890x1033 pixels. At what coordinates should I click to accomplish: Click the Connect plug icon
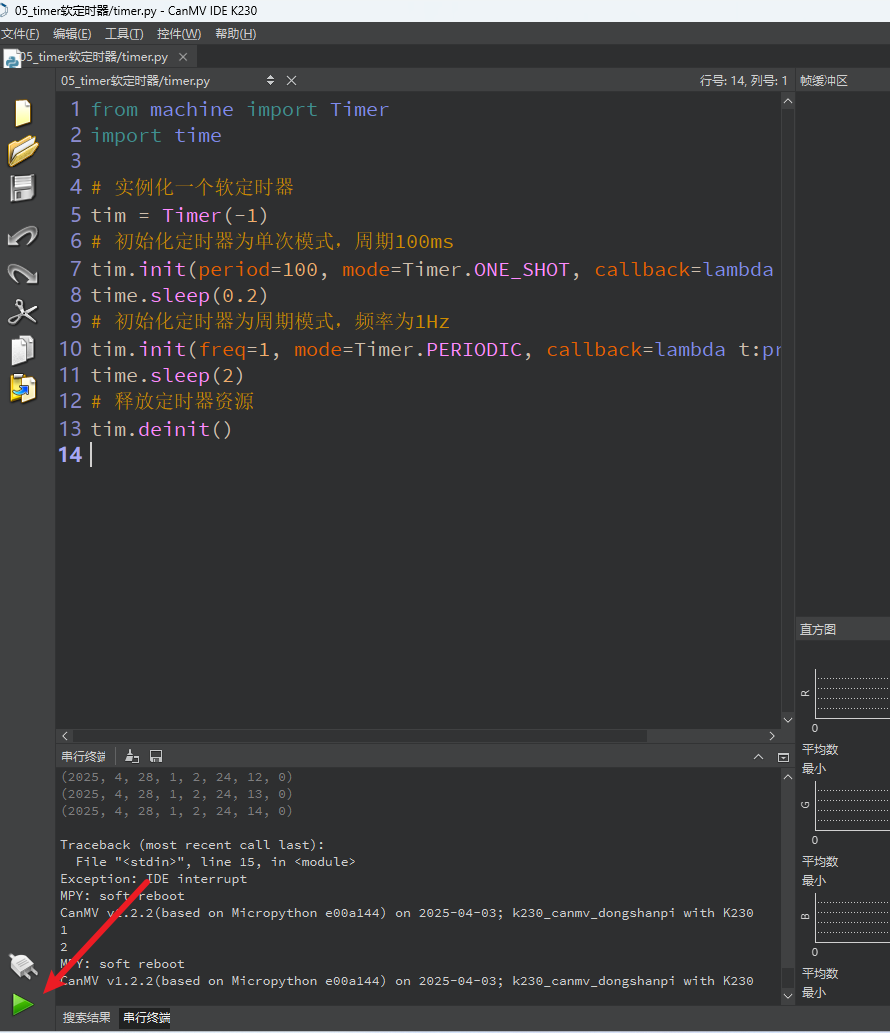click(x=23, y=966)
